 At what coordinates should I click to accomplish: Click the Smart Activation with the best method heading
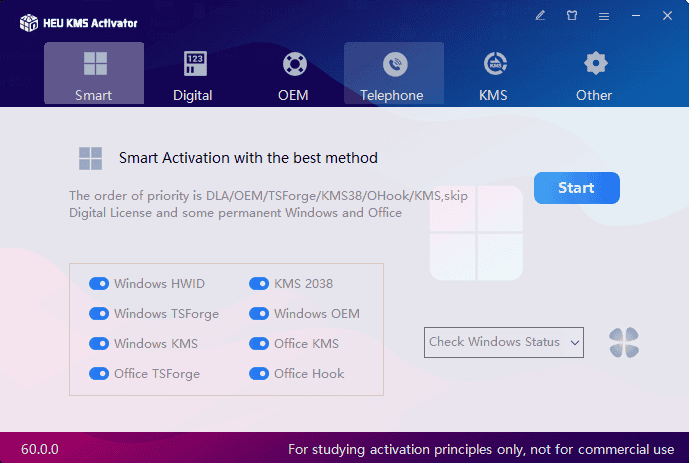(248, 158)
